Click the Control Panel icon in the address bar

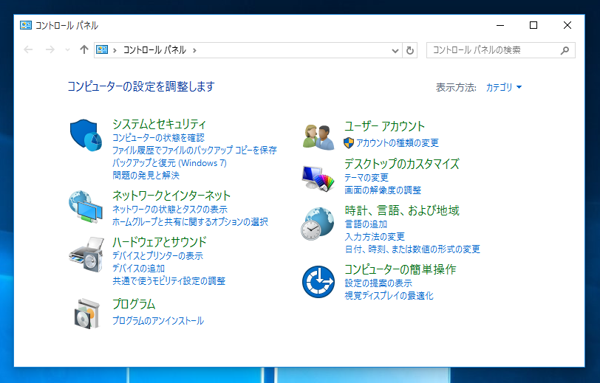(x=102, y=50)
